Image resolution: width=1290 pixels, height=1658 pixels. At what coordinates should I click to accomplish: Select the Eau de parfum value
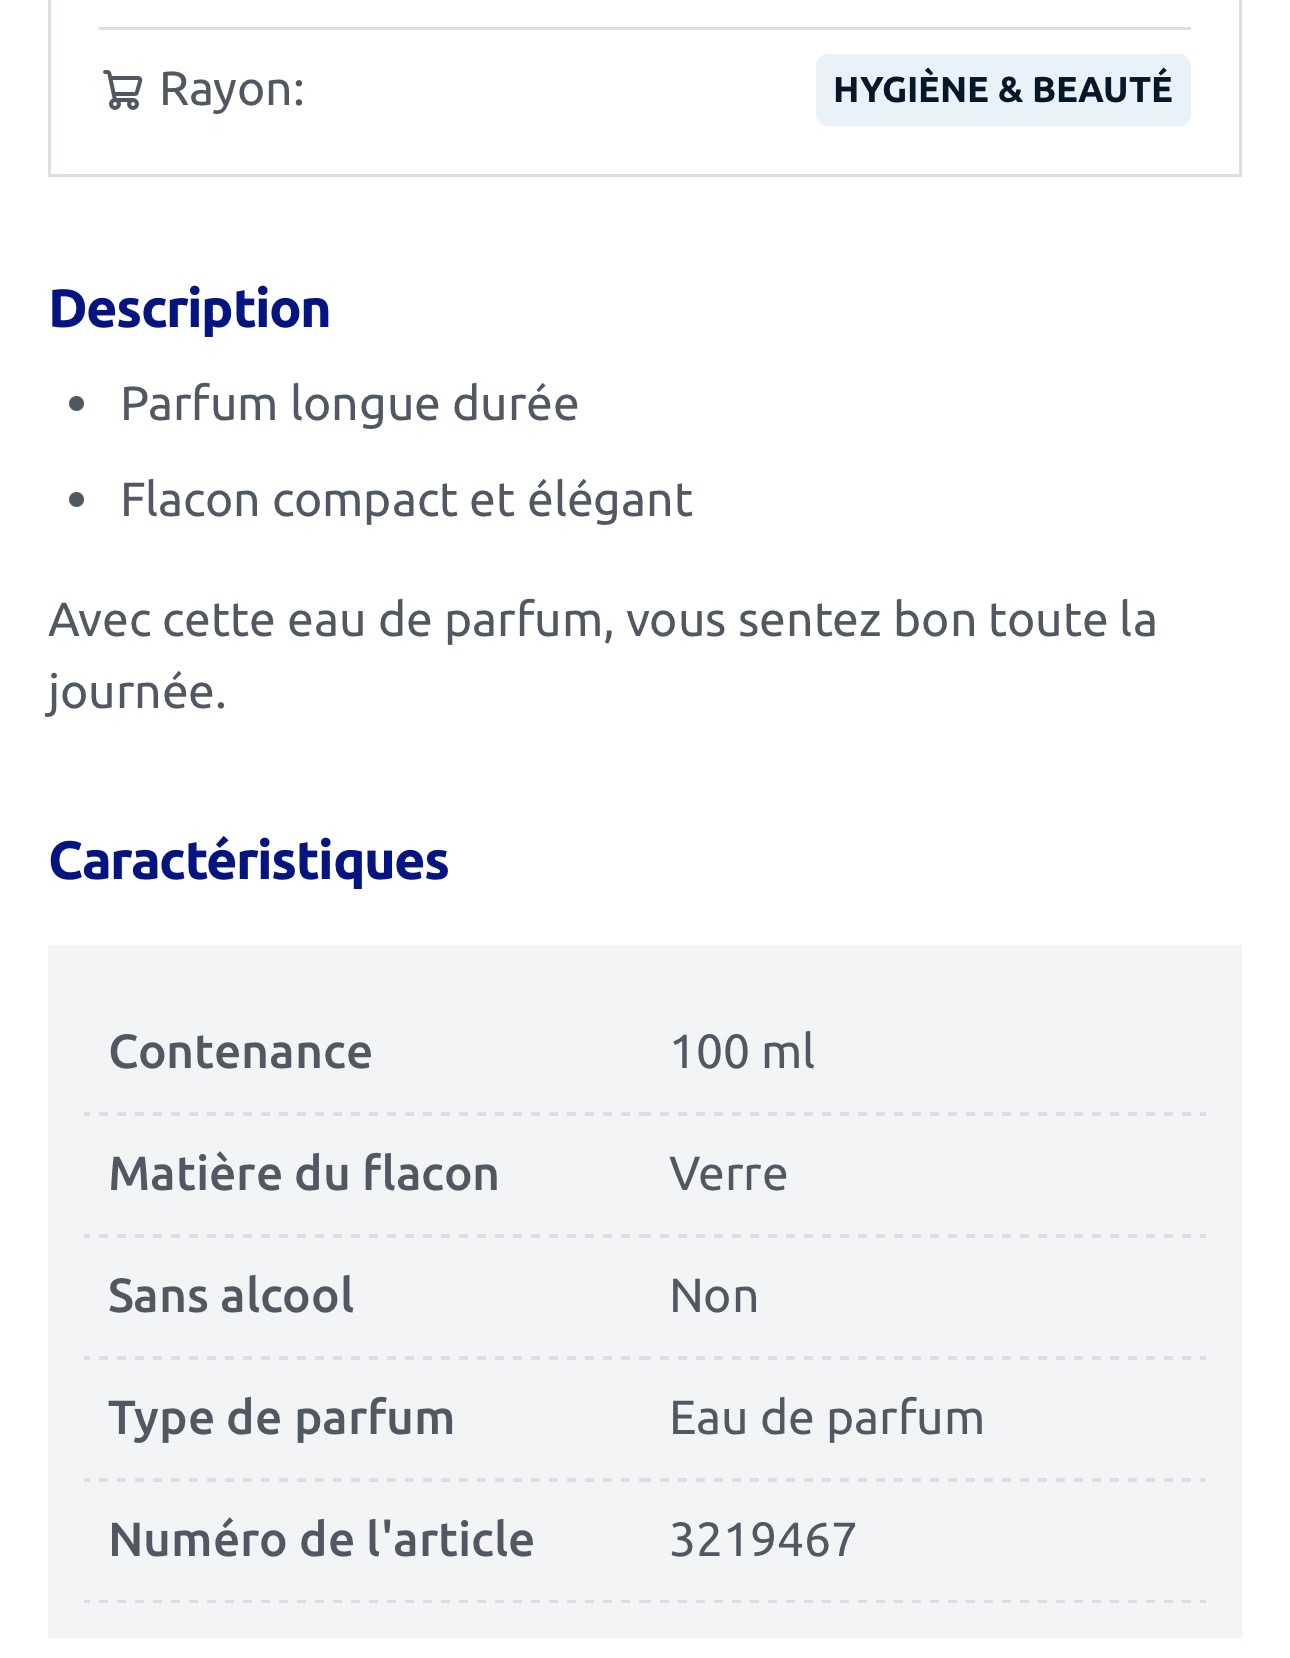pyautogui.click(x=826, y=1418)
